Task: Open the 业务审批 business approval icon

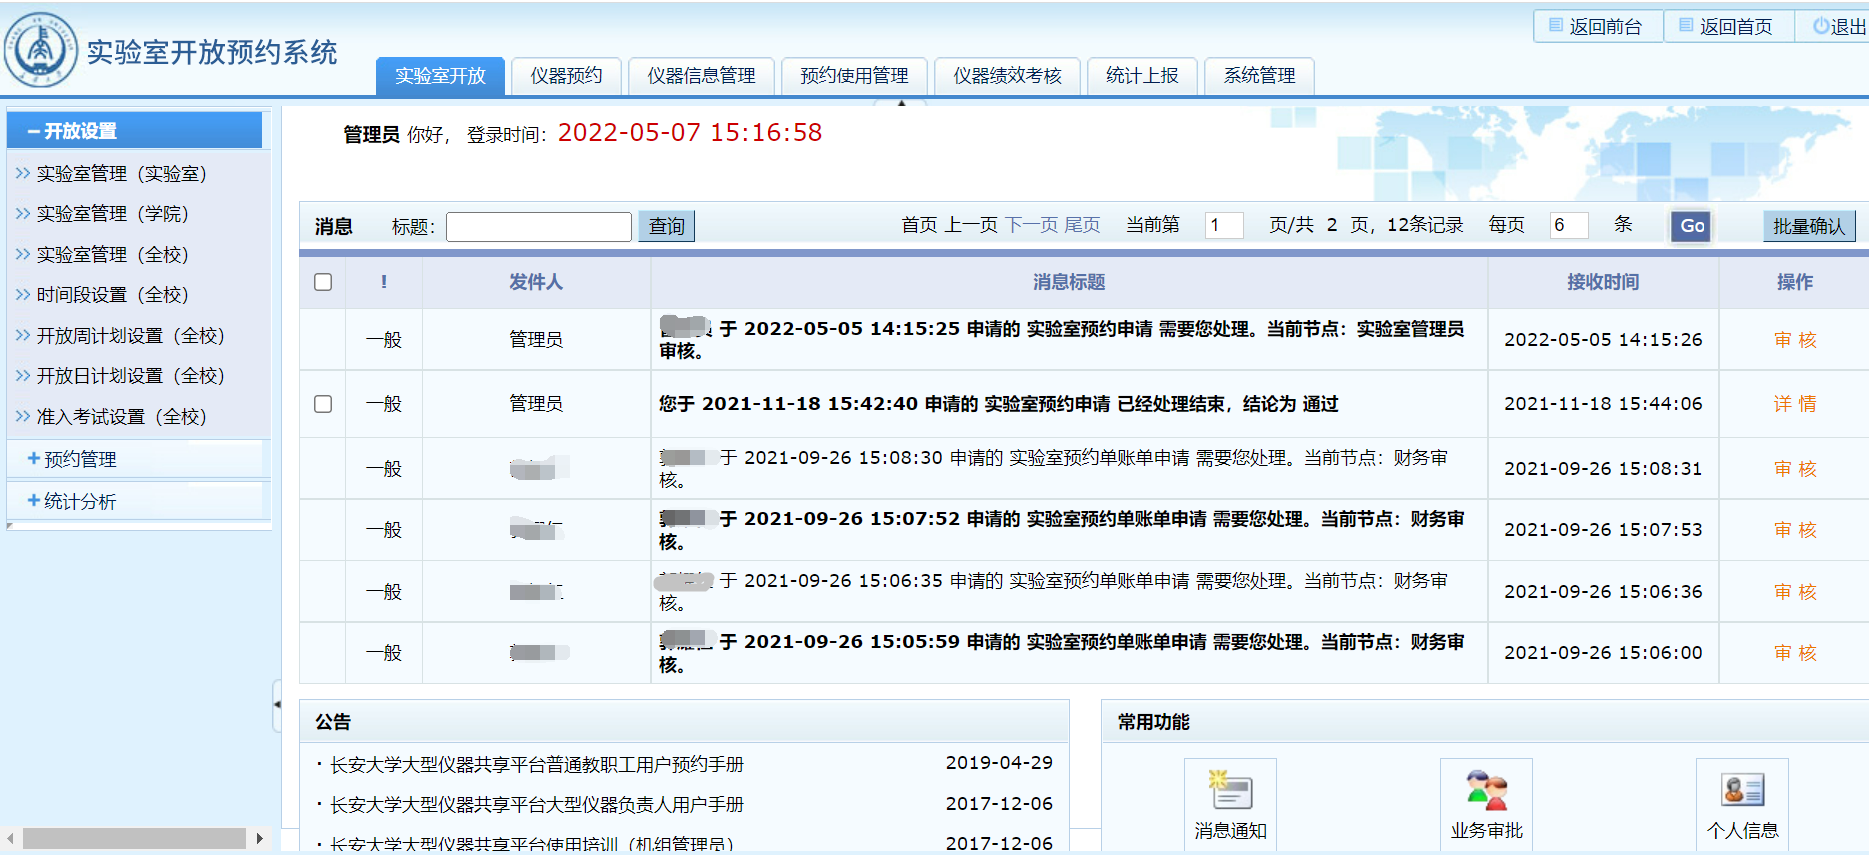Action: tap(1486, 792)
